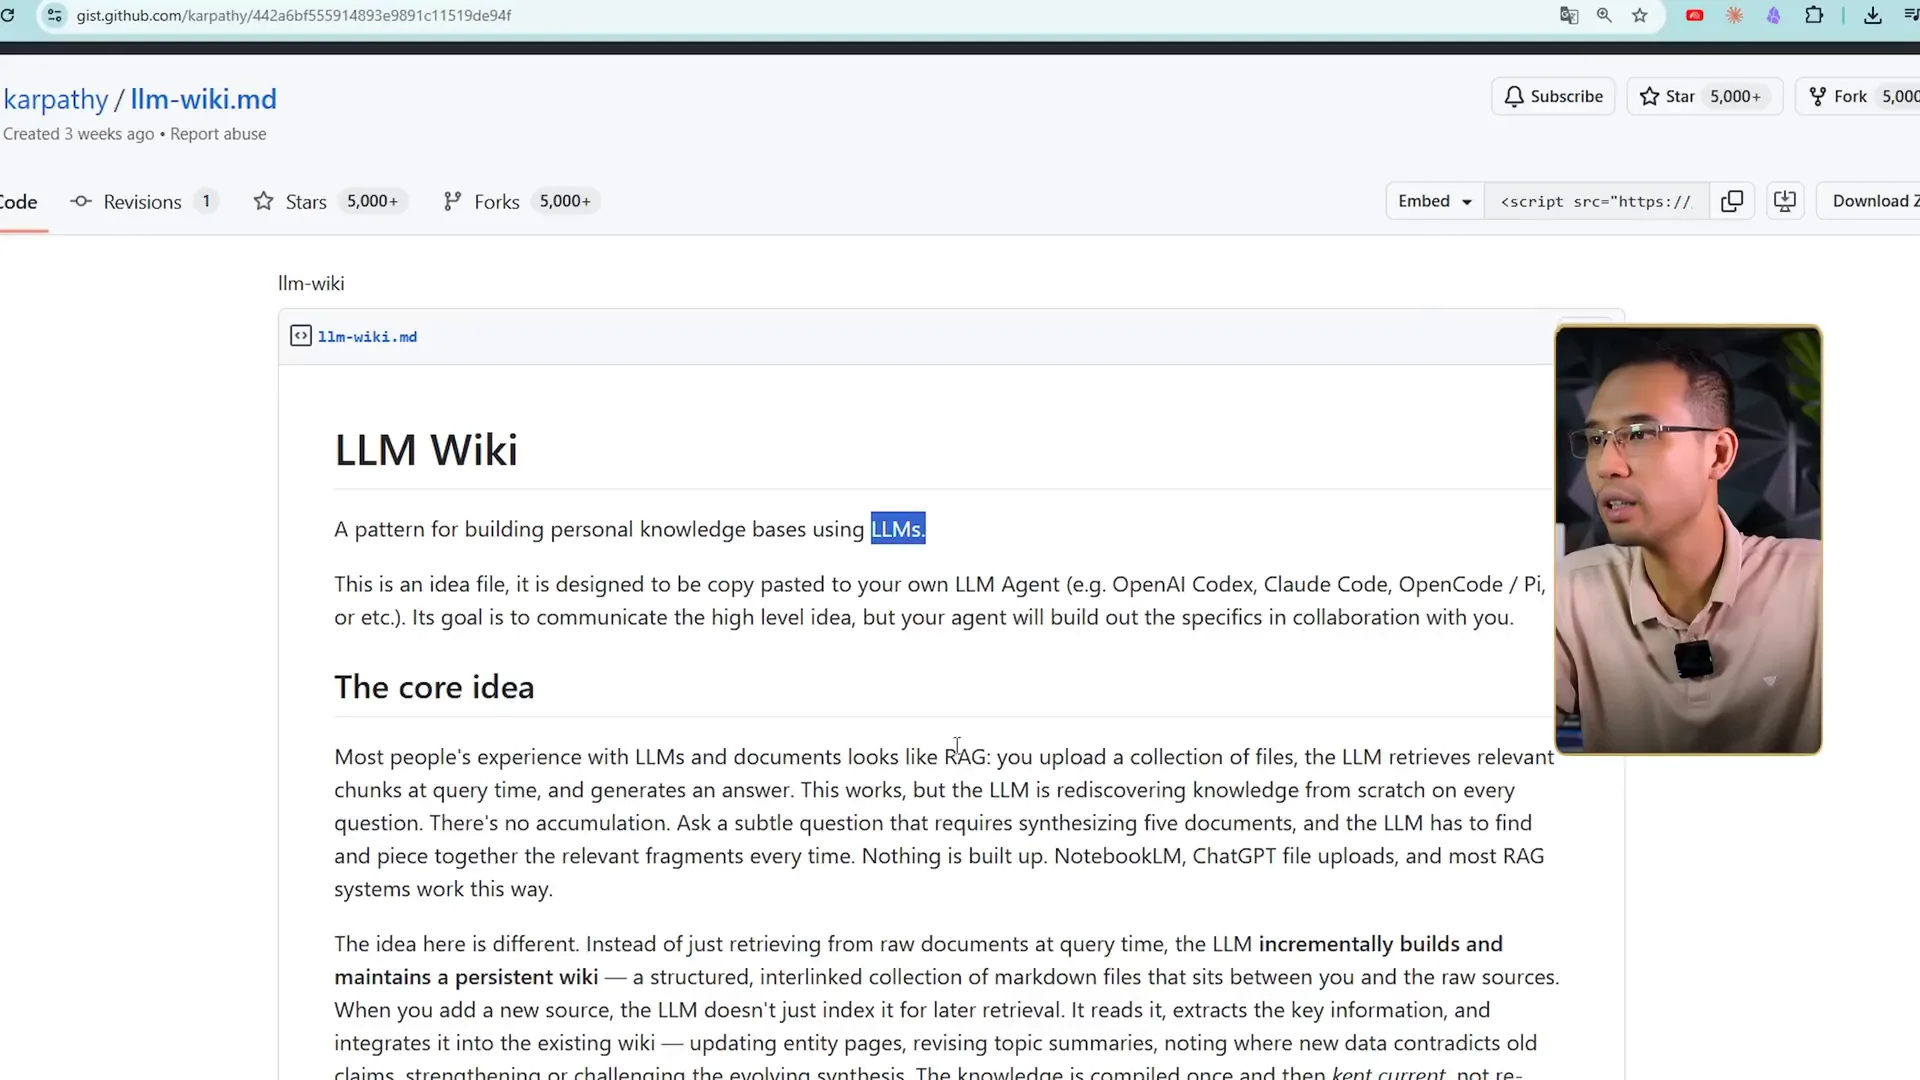Click the Revisions tab branch icon
Screen dimensions: 1920x1080
point(81,202)
